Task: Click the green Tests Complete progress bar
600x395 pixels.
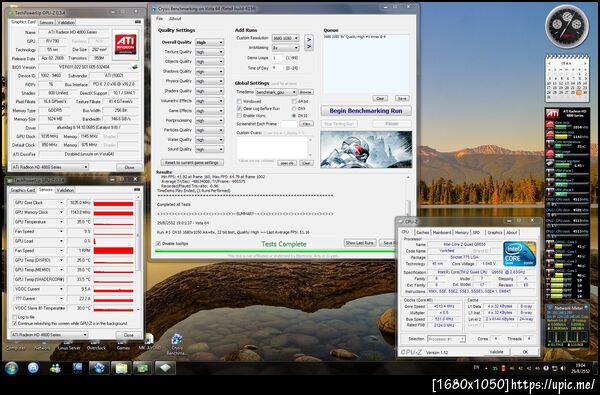Action: pyautogui.click(x=275, y=251)
